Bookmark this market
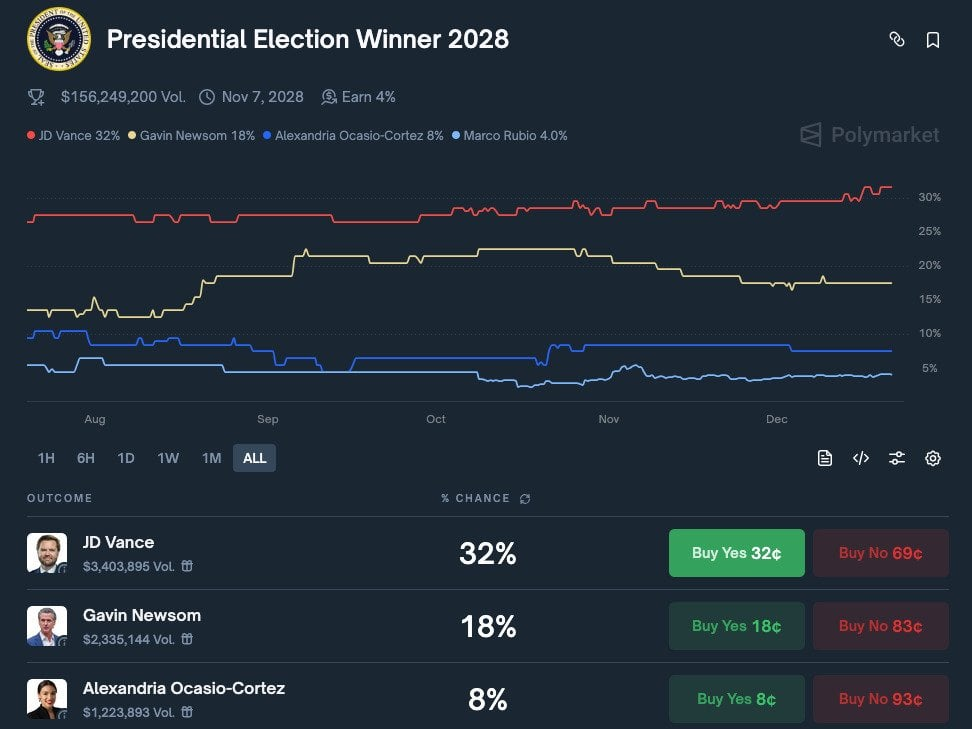 [x=933, y=40]
